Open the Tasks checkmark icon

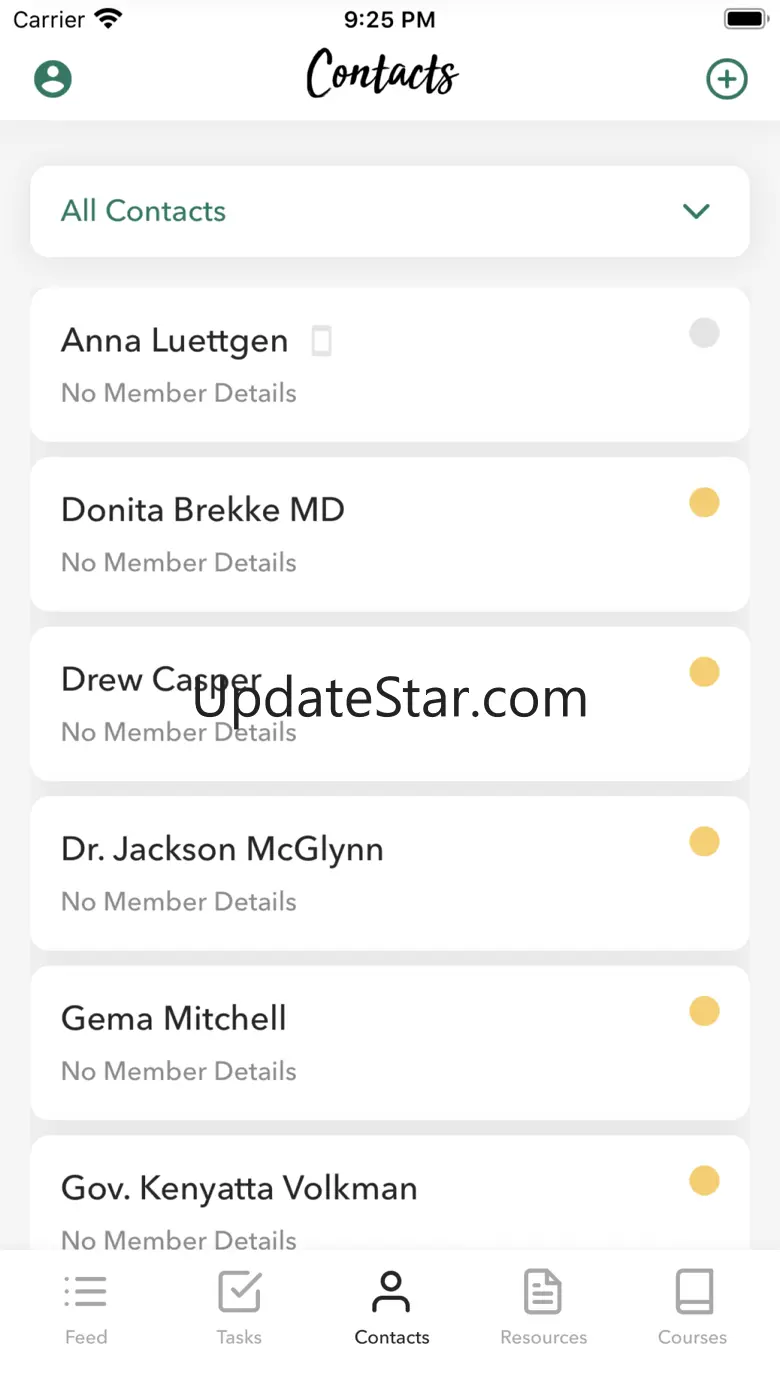(240, 1291)
